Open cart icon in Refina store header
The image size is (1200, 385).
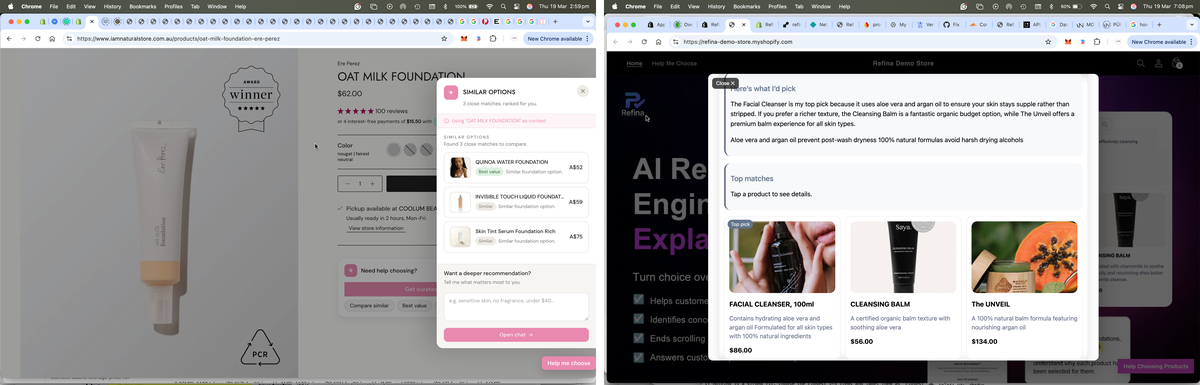click(x=1177, y=63)
